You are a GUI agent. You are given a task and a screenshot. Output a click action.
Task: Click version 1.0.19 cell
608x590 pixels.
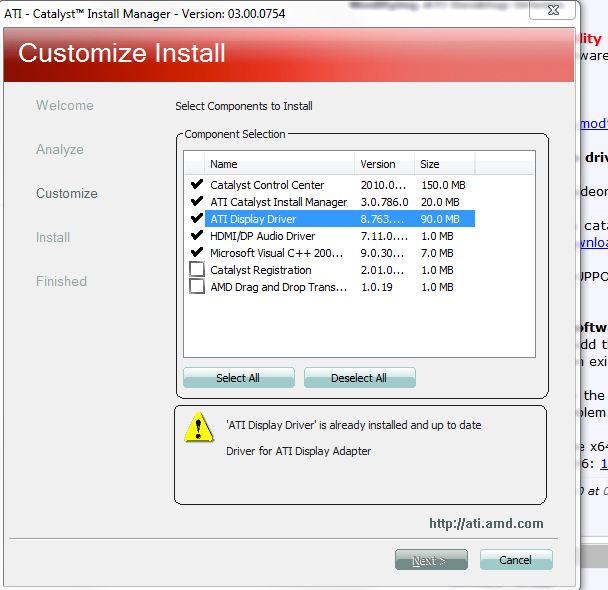click(x=377, y=287)
